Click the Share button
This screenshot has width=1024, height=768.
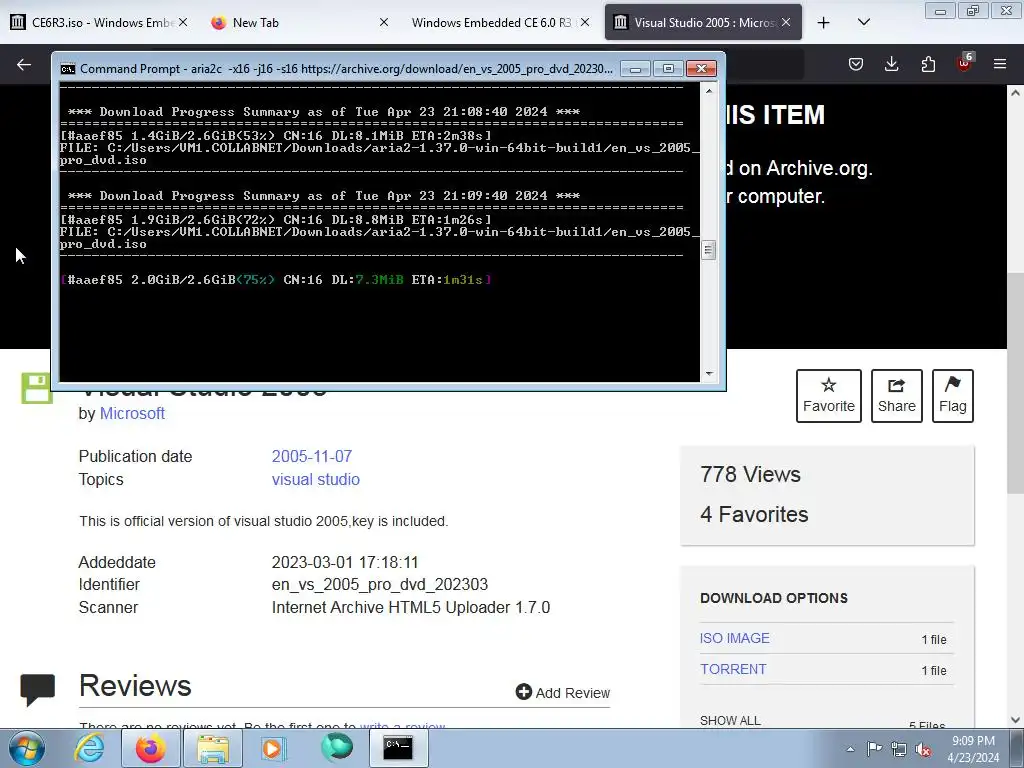[897, 396]
